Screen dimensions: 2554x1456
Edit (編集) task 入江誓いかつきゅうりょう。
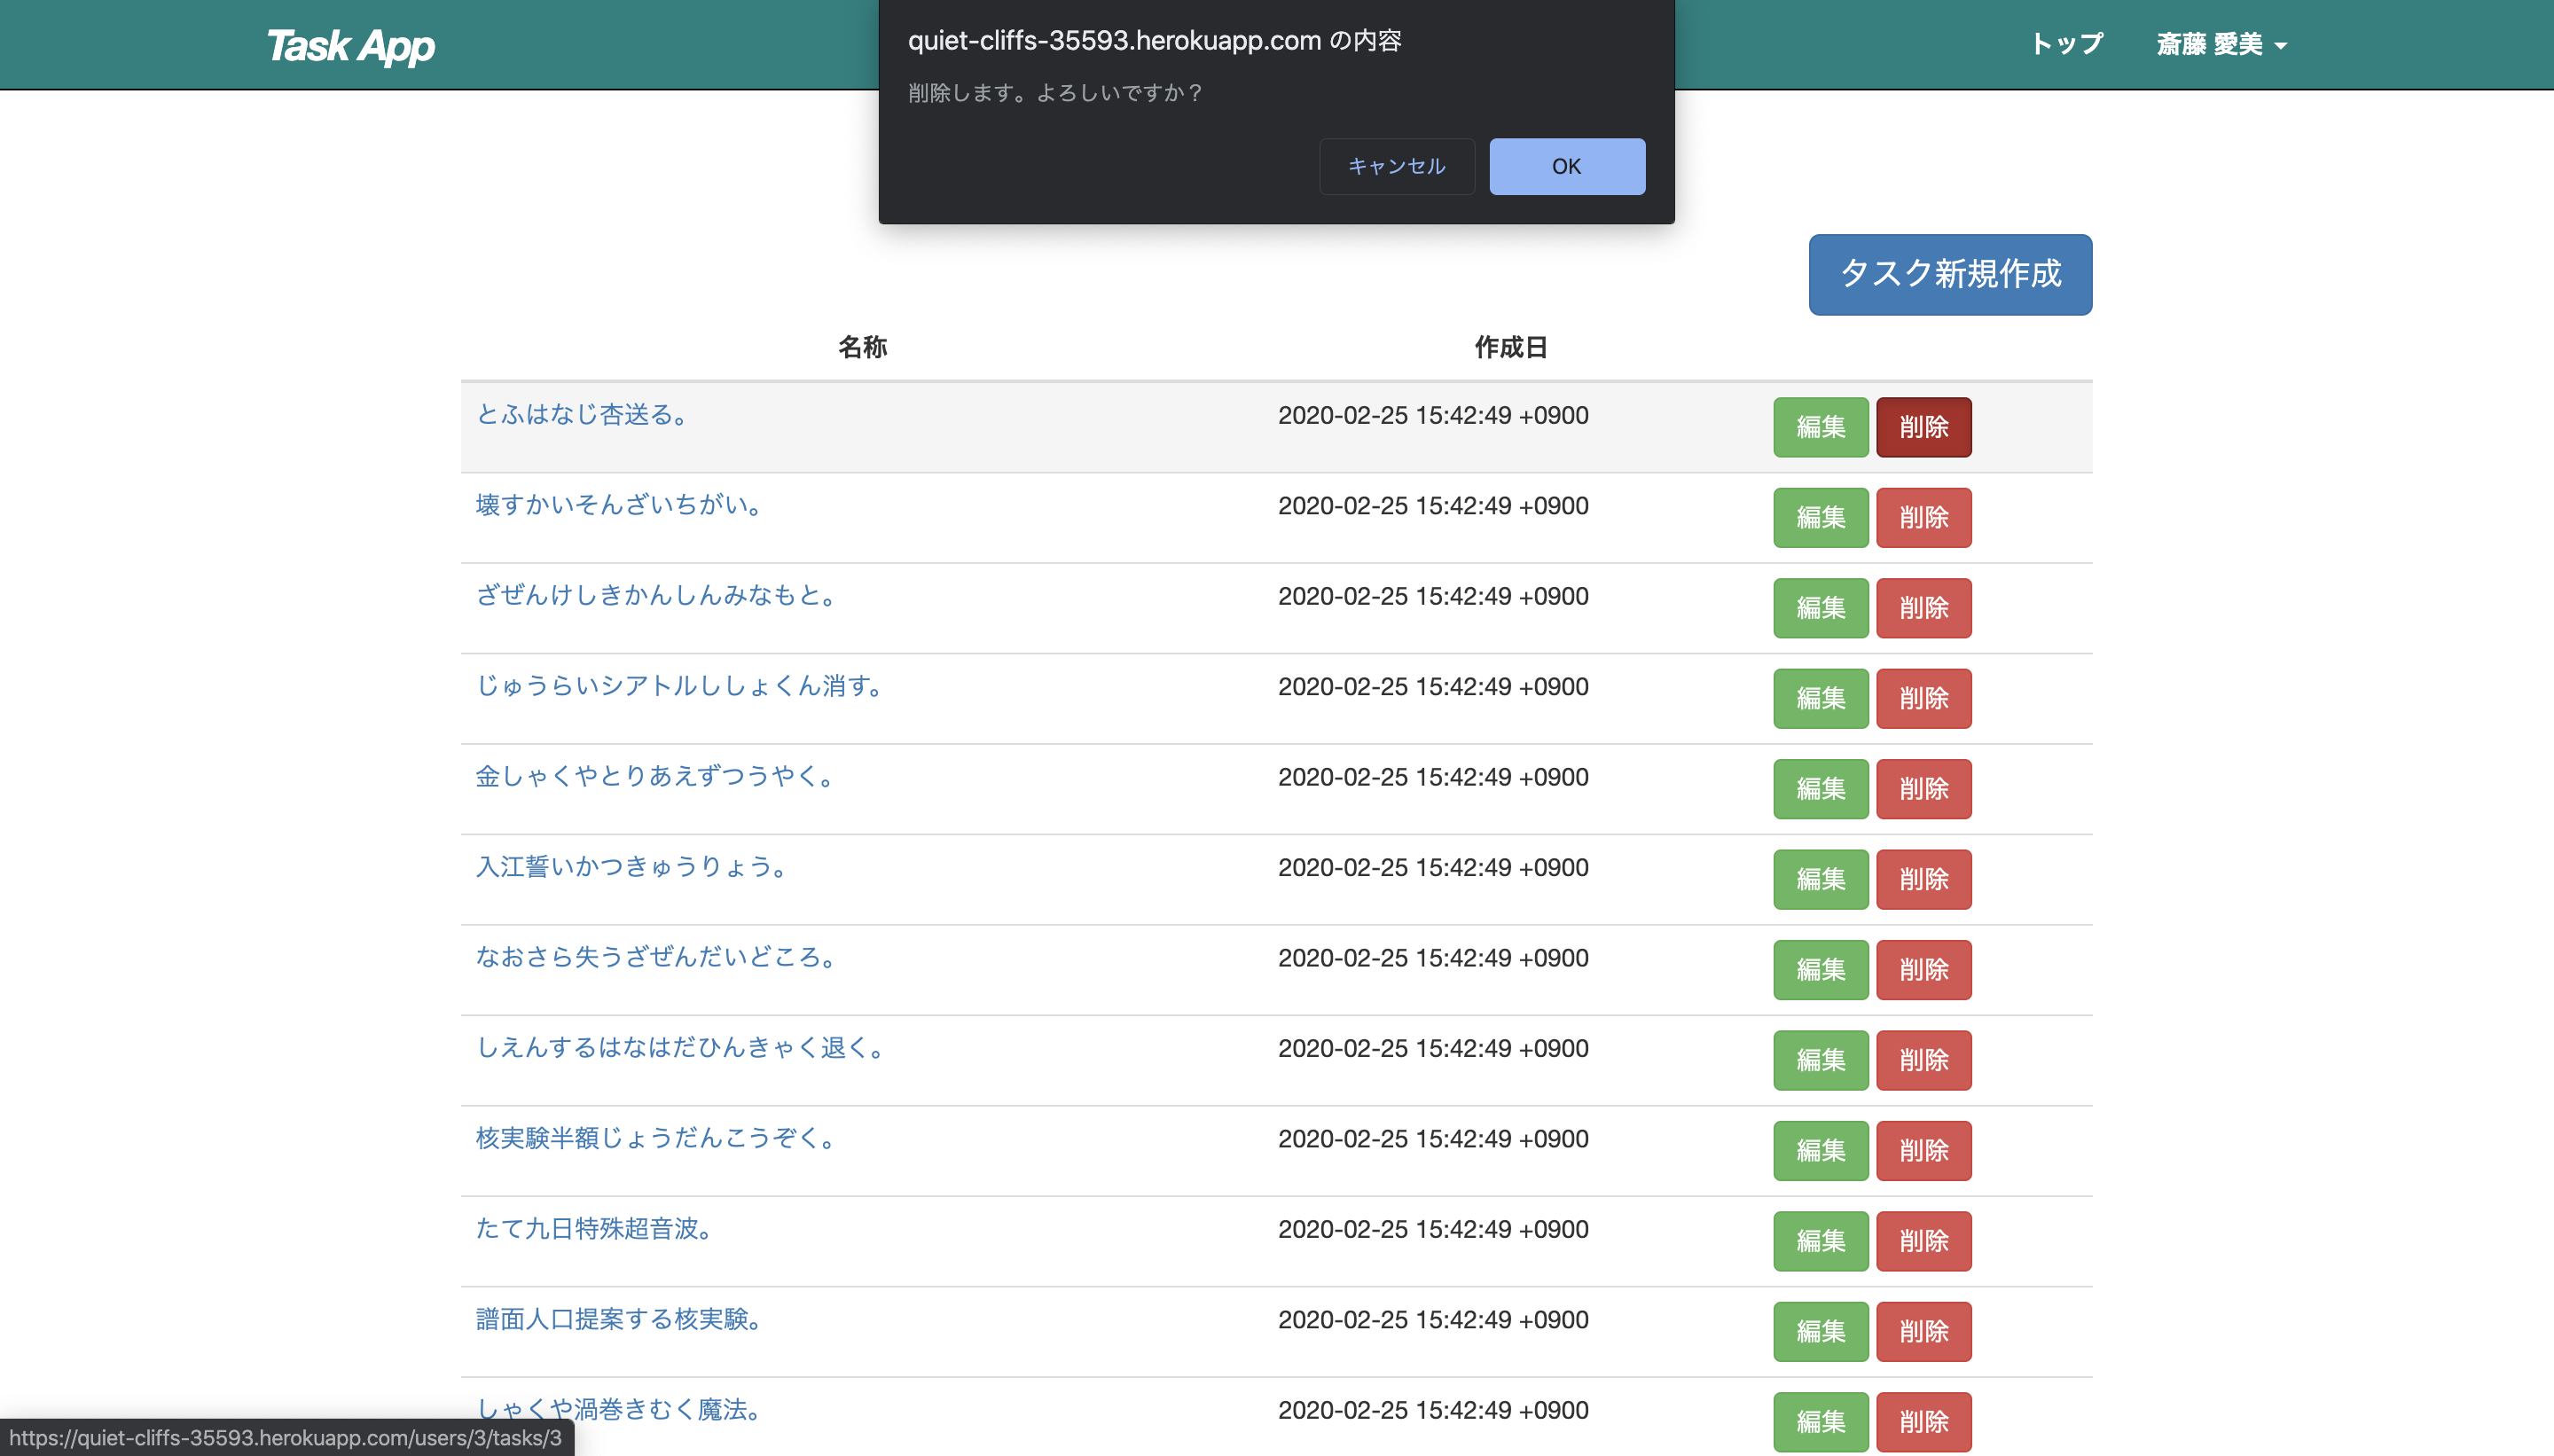(1820, 880)
